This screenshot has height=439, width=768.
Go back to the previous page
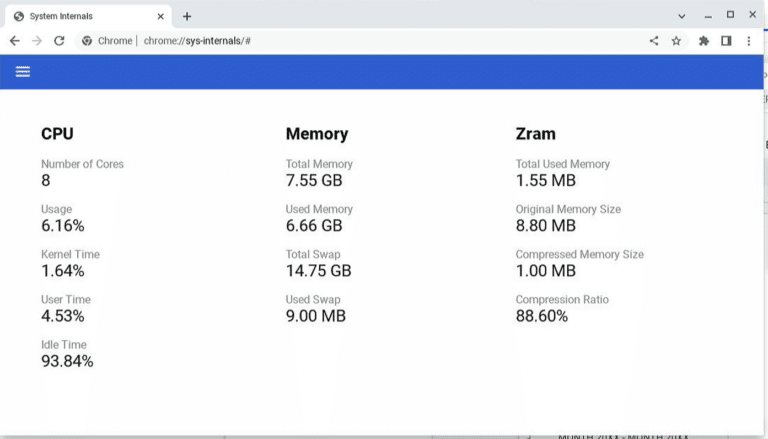click(15, 41)
